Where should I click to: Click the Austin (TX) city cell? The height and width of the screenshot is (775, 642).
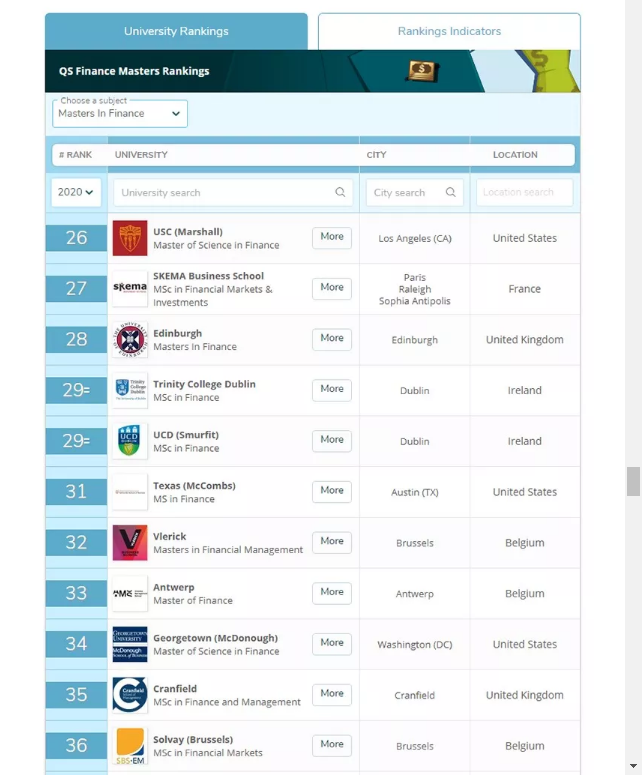(415, 492)
